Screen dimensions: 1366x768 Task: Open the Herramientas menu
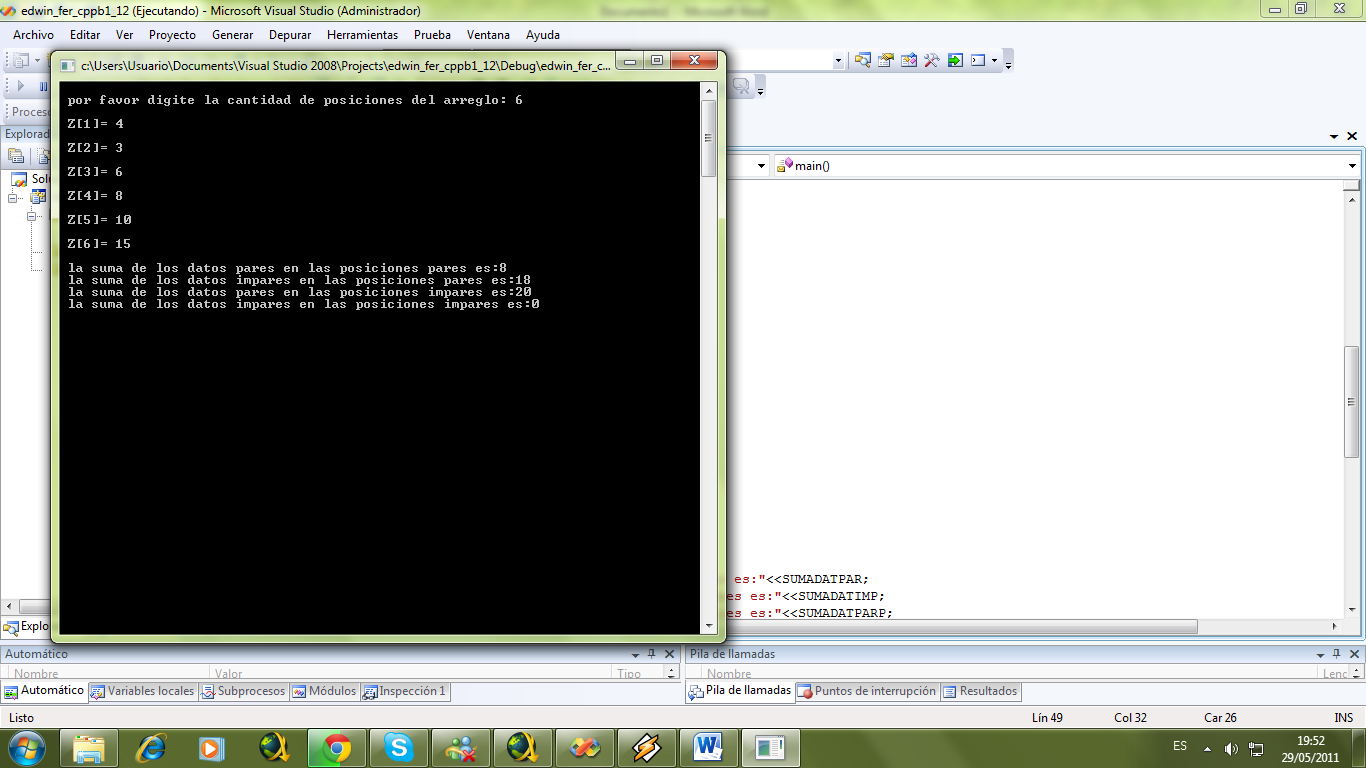tap(362, 35)
